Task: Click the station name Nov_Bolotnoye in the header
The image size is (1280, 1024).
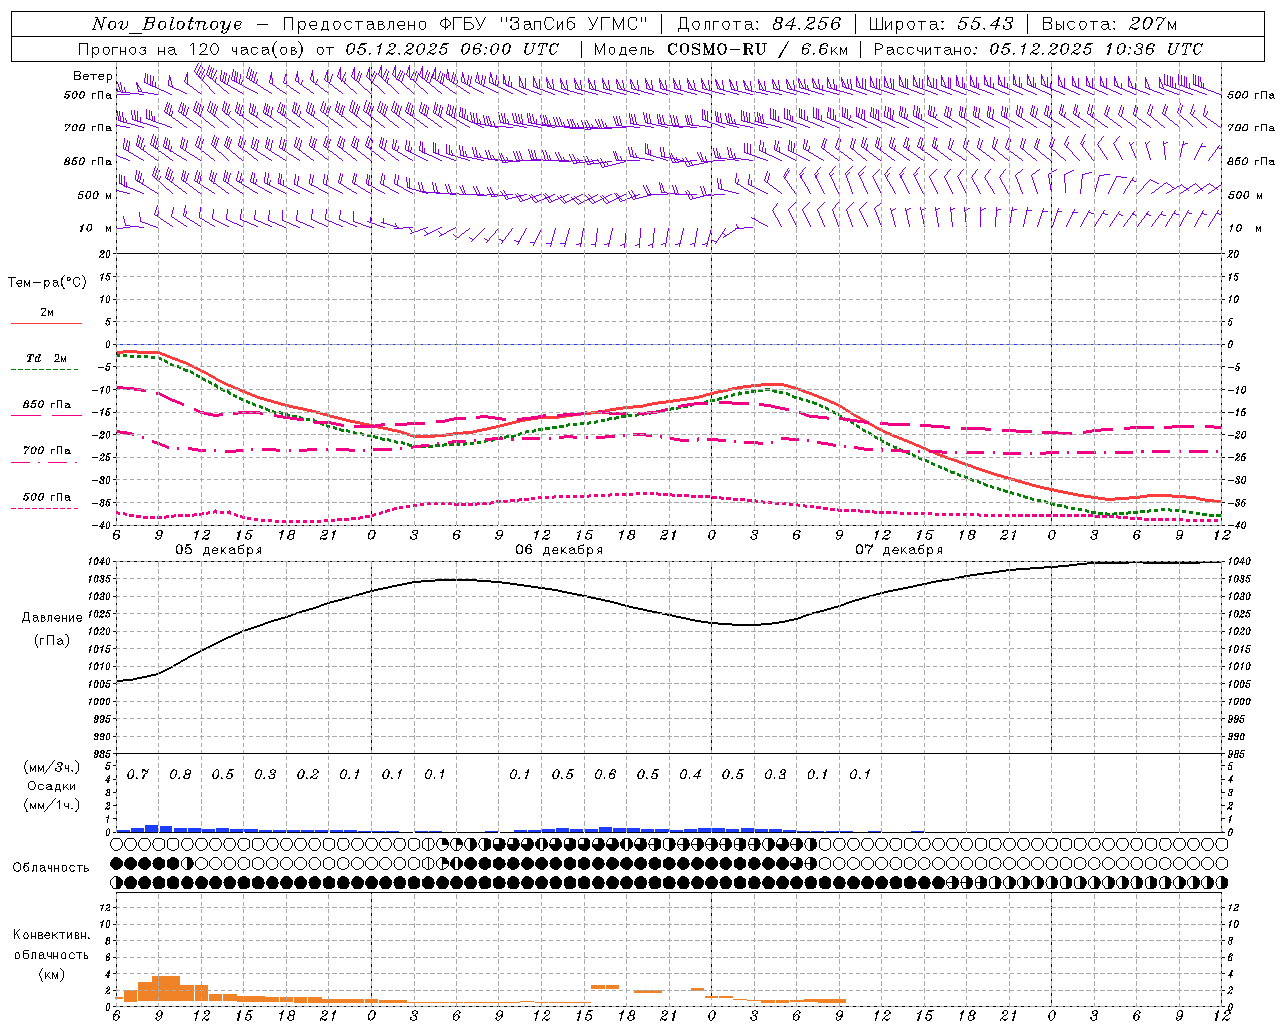Action: pyautogui.click(x=167, y=24)
